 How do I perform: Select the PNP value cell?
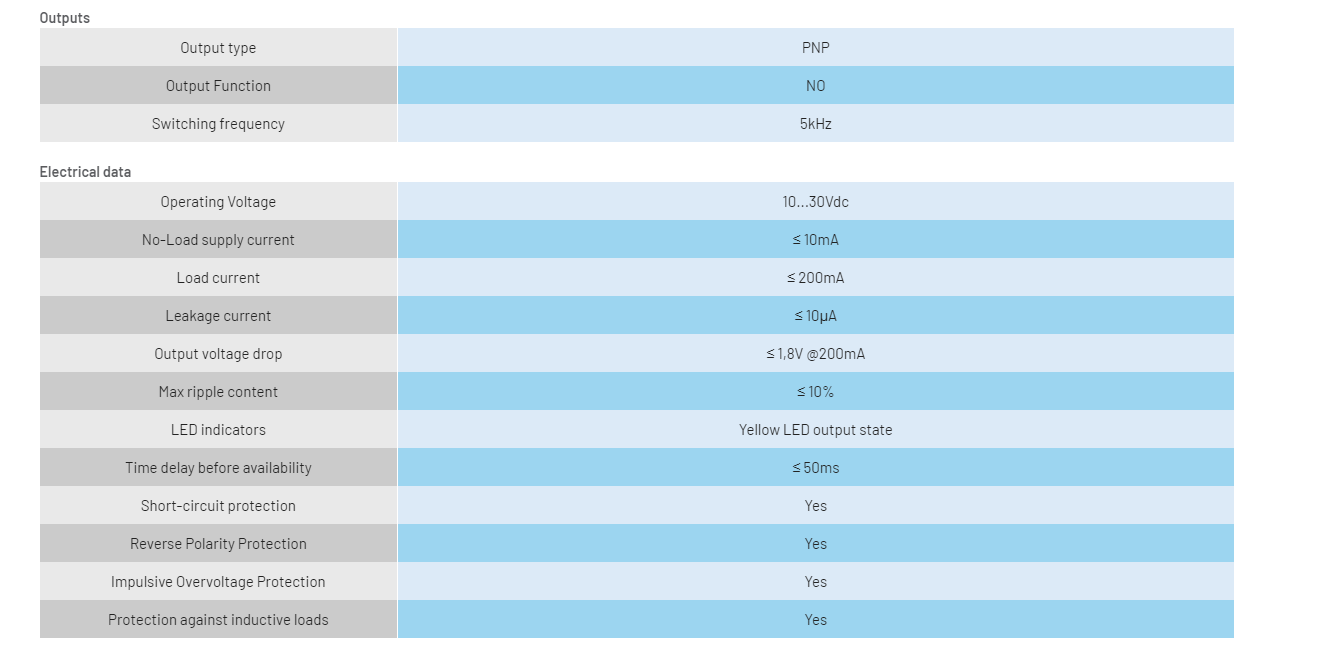815,47
